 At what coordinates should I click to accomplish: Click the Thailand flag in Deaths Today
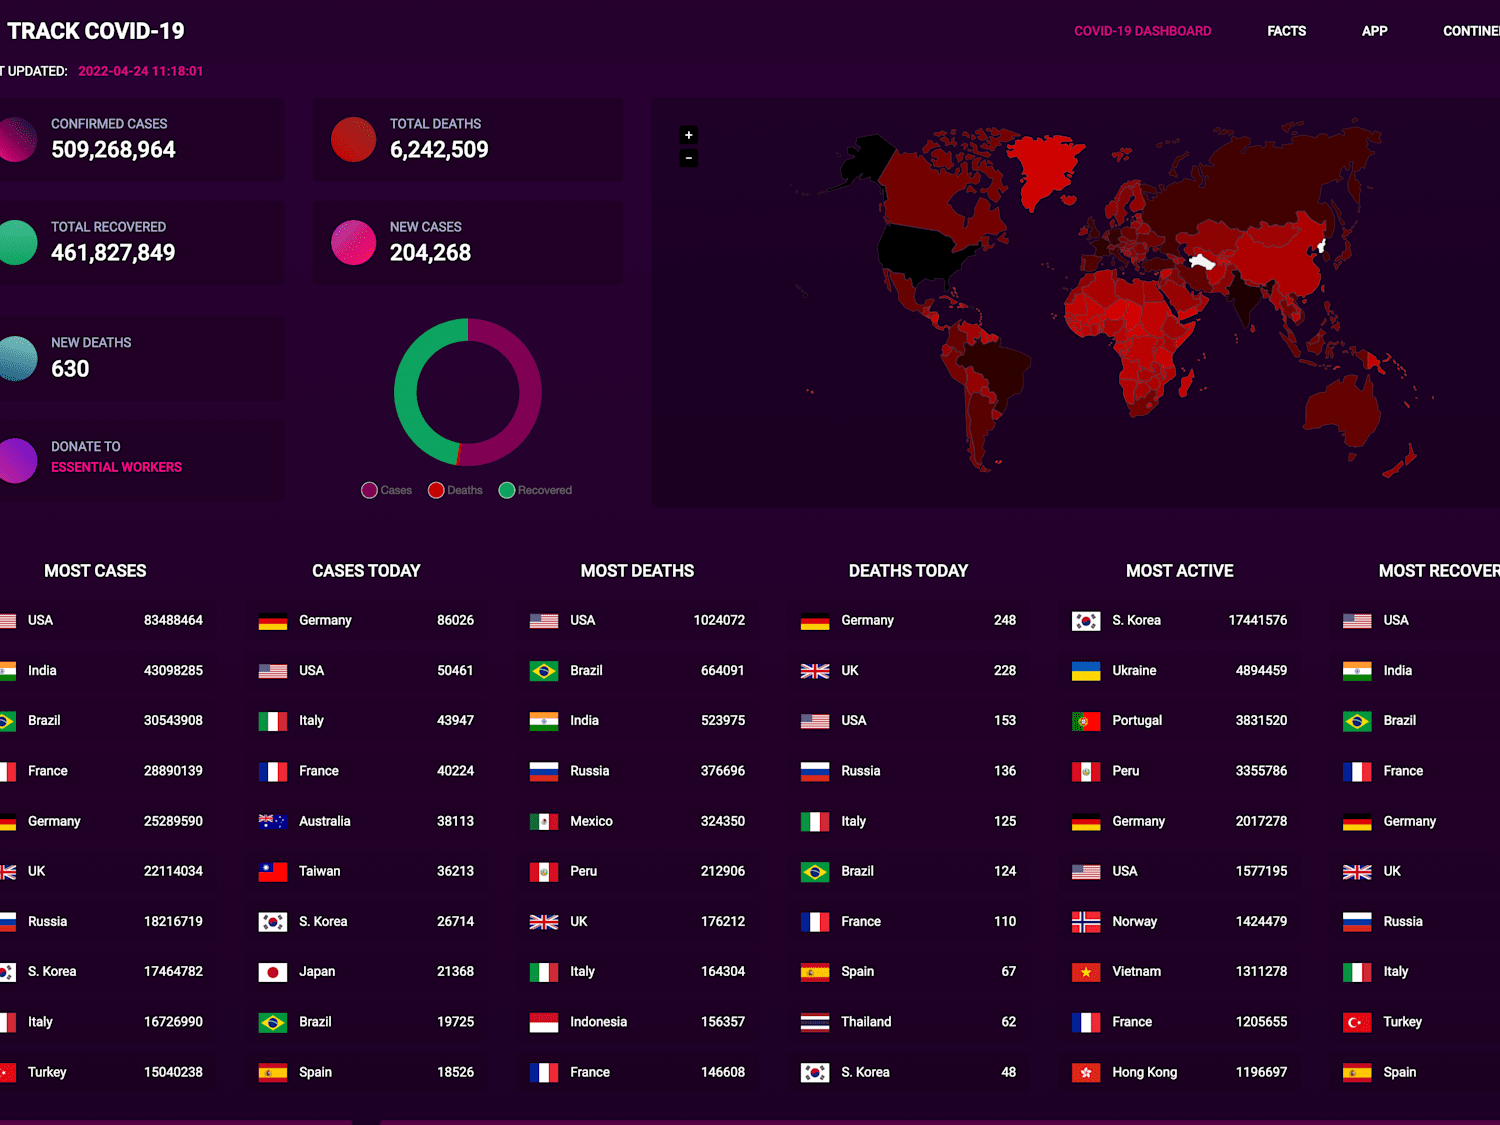point(815,1022)
